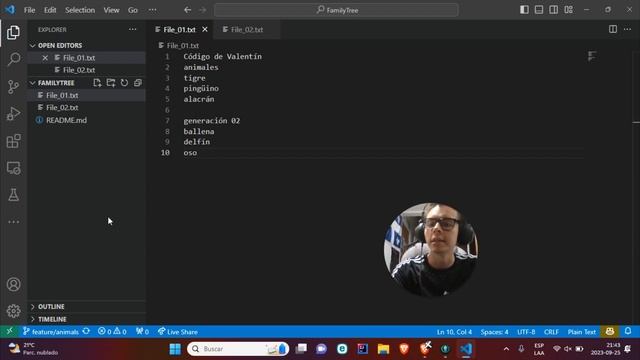Open the View menu
Screen dimensions: 640x360
coord(111,10)
